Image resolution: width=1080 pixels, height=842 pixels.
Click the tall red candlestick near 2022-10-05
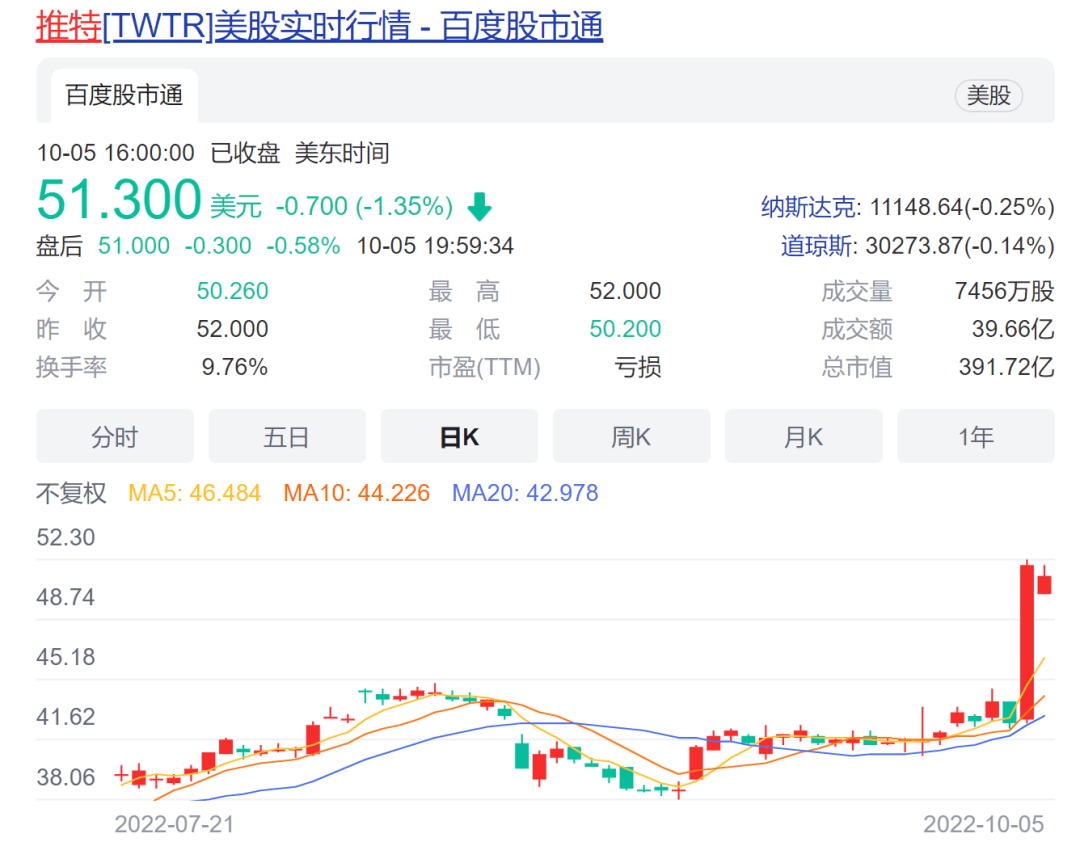(x=1027, y=642)
